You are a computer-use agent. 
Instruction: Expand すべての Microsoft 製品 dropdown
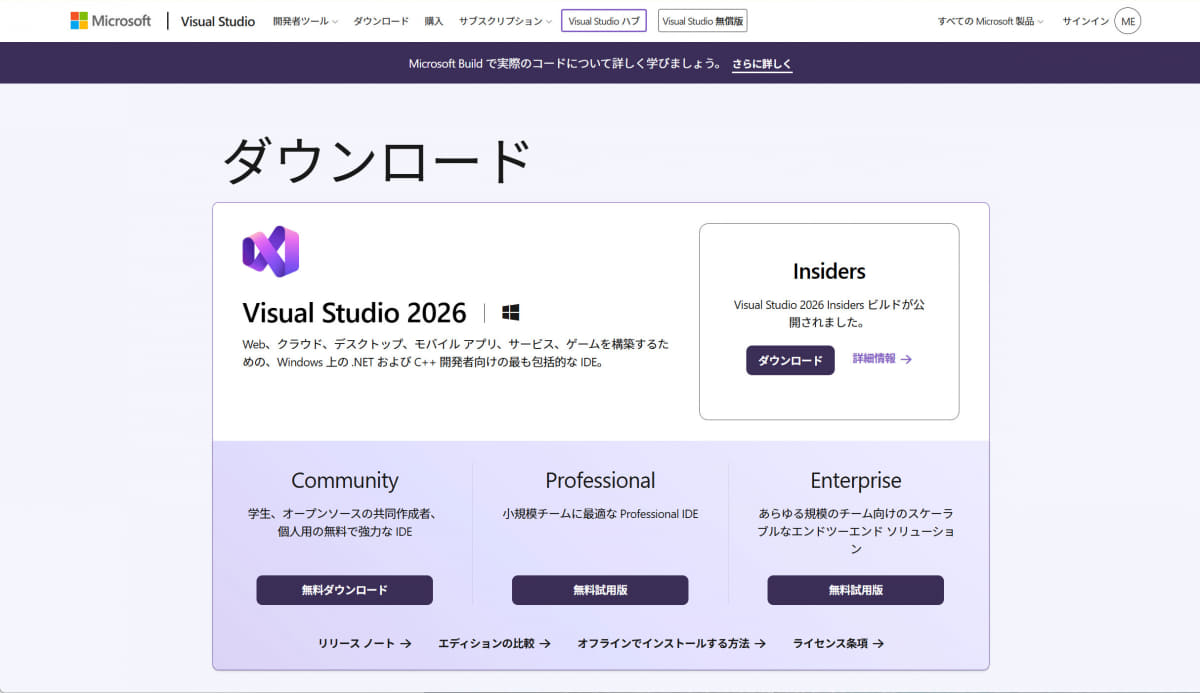[990, 21]
